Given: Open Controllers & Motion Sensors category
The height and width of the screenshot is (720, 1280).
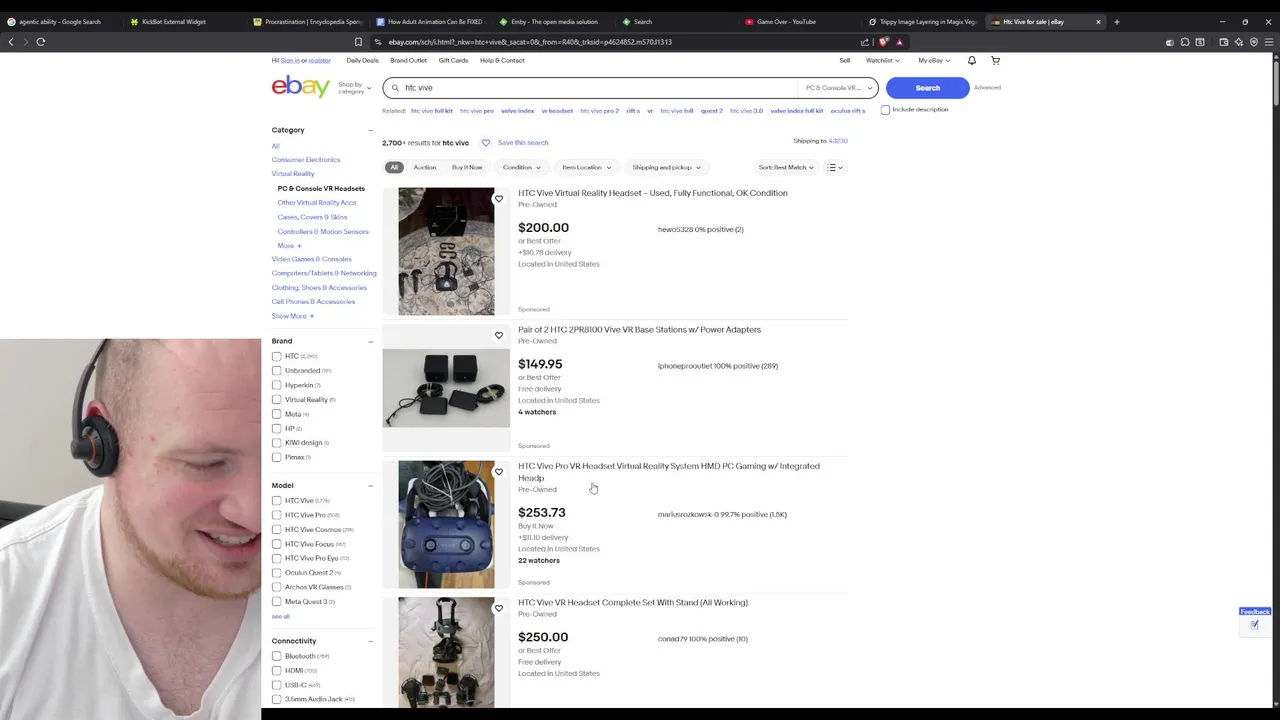Looking at the screenshot, I should point(323,231).
